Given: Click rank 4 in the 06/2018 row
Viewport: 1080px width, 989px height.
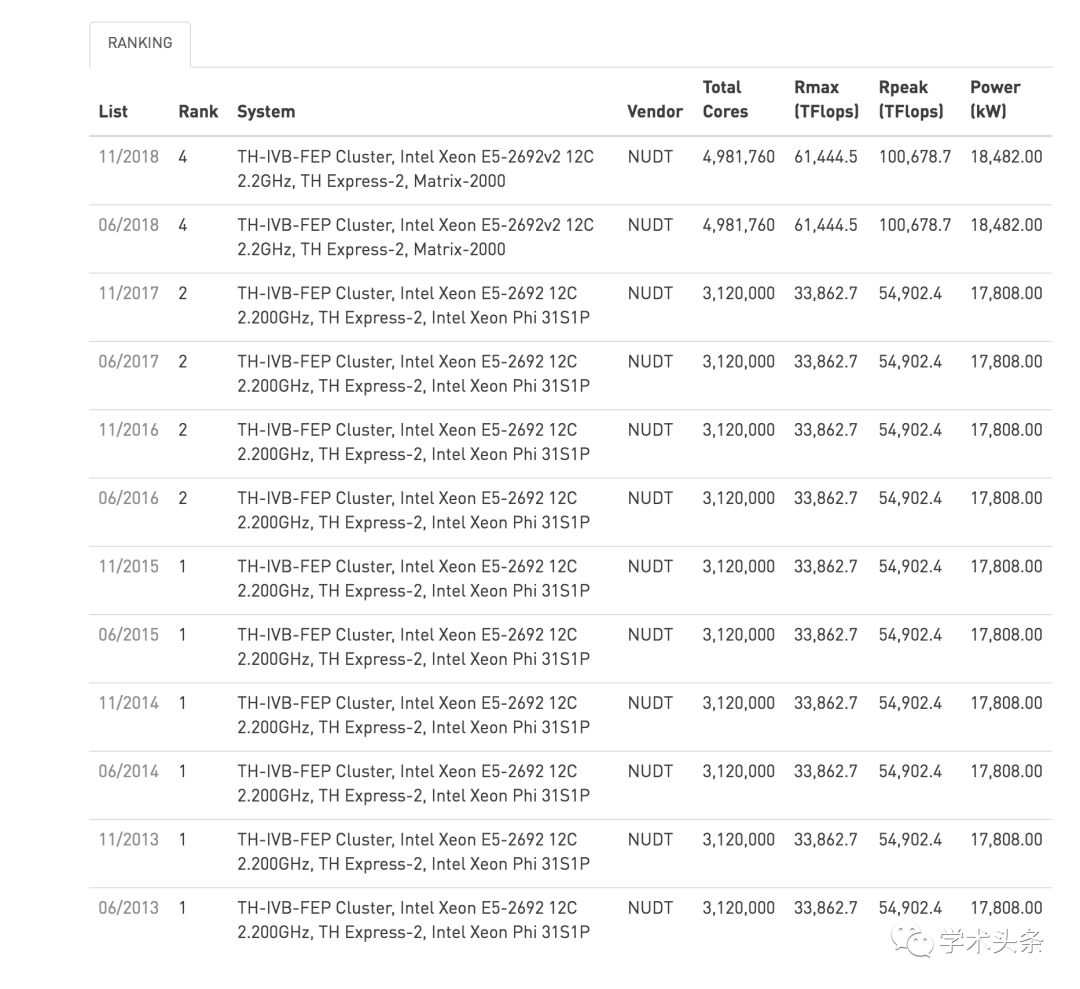Looking at the screenshot, I should click(183, 225).
